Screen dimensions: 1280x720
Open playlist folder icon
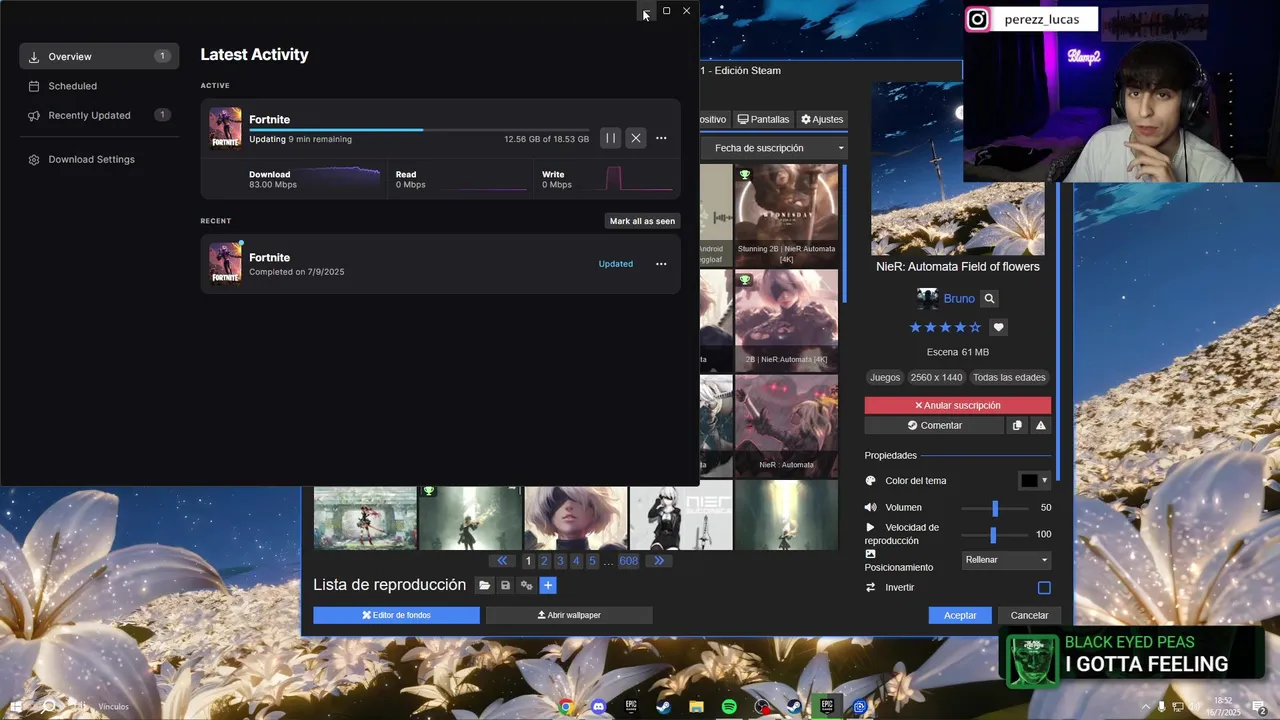coord(484,585)
